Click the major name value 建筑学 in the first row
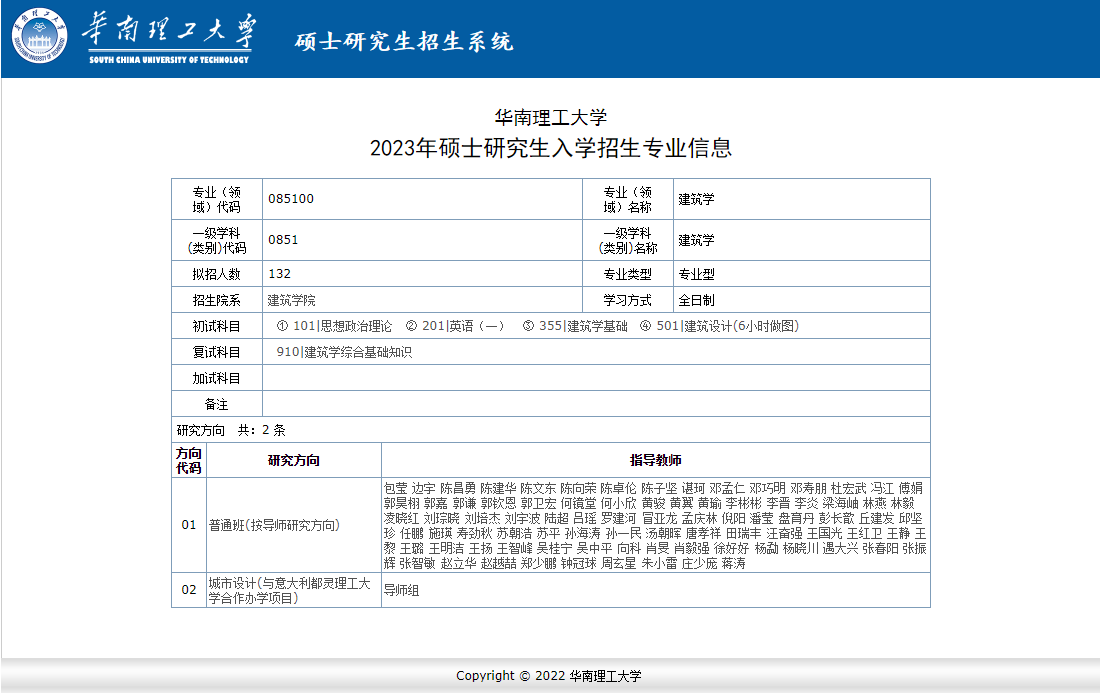 click(696, 199)
